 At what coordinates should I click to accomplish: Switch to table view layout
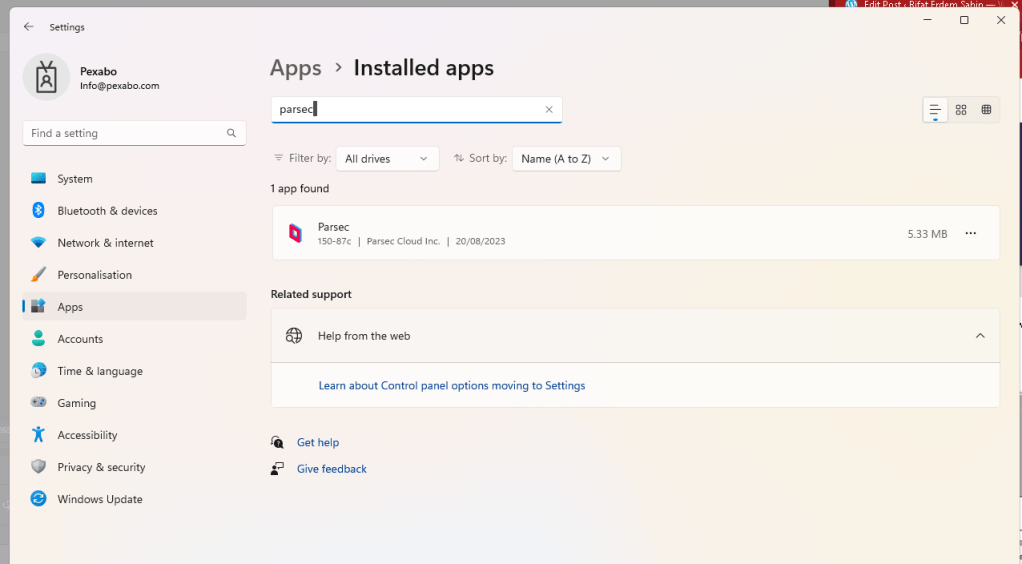[986, 110]
